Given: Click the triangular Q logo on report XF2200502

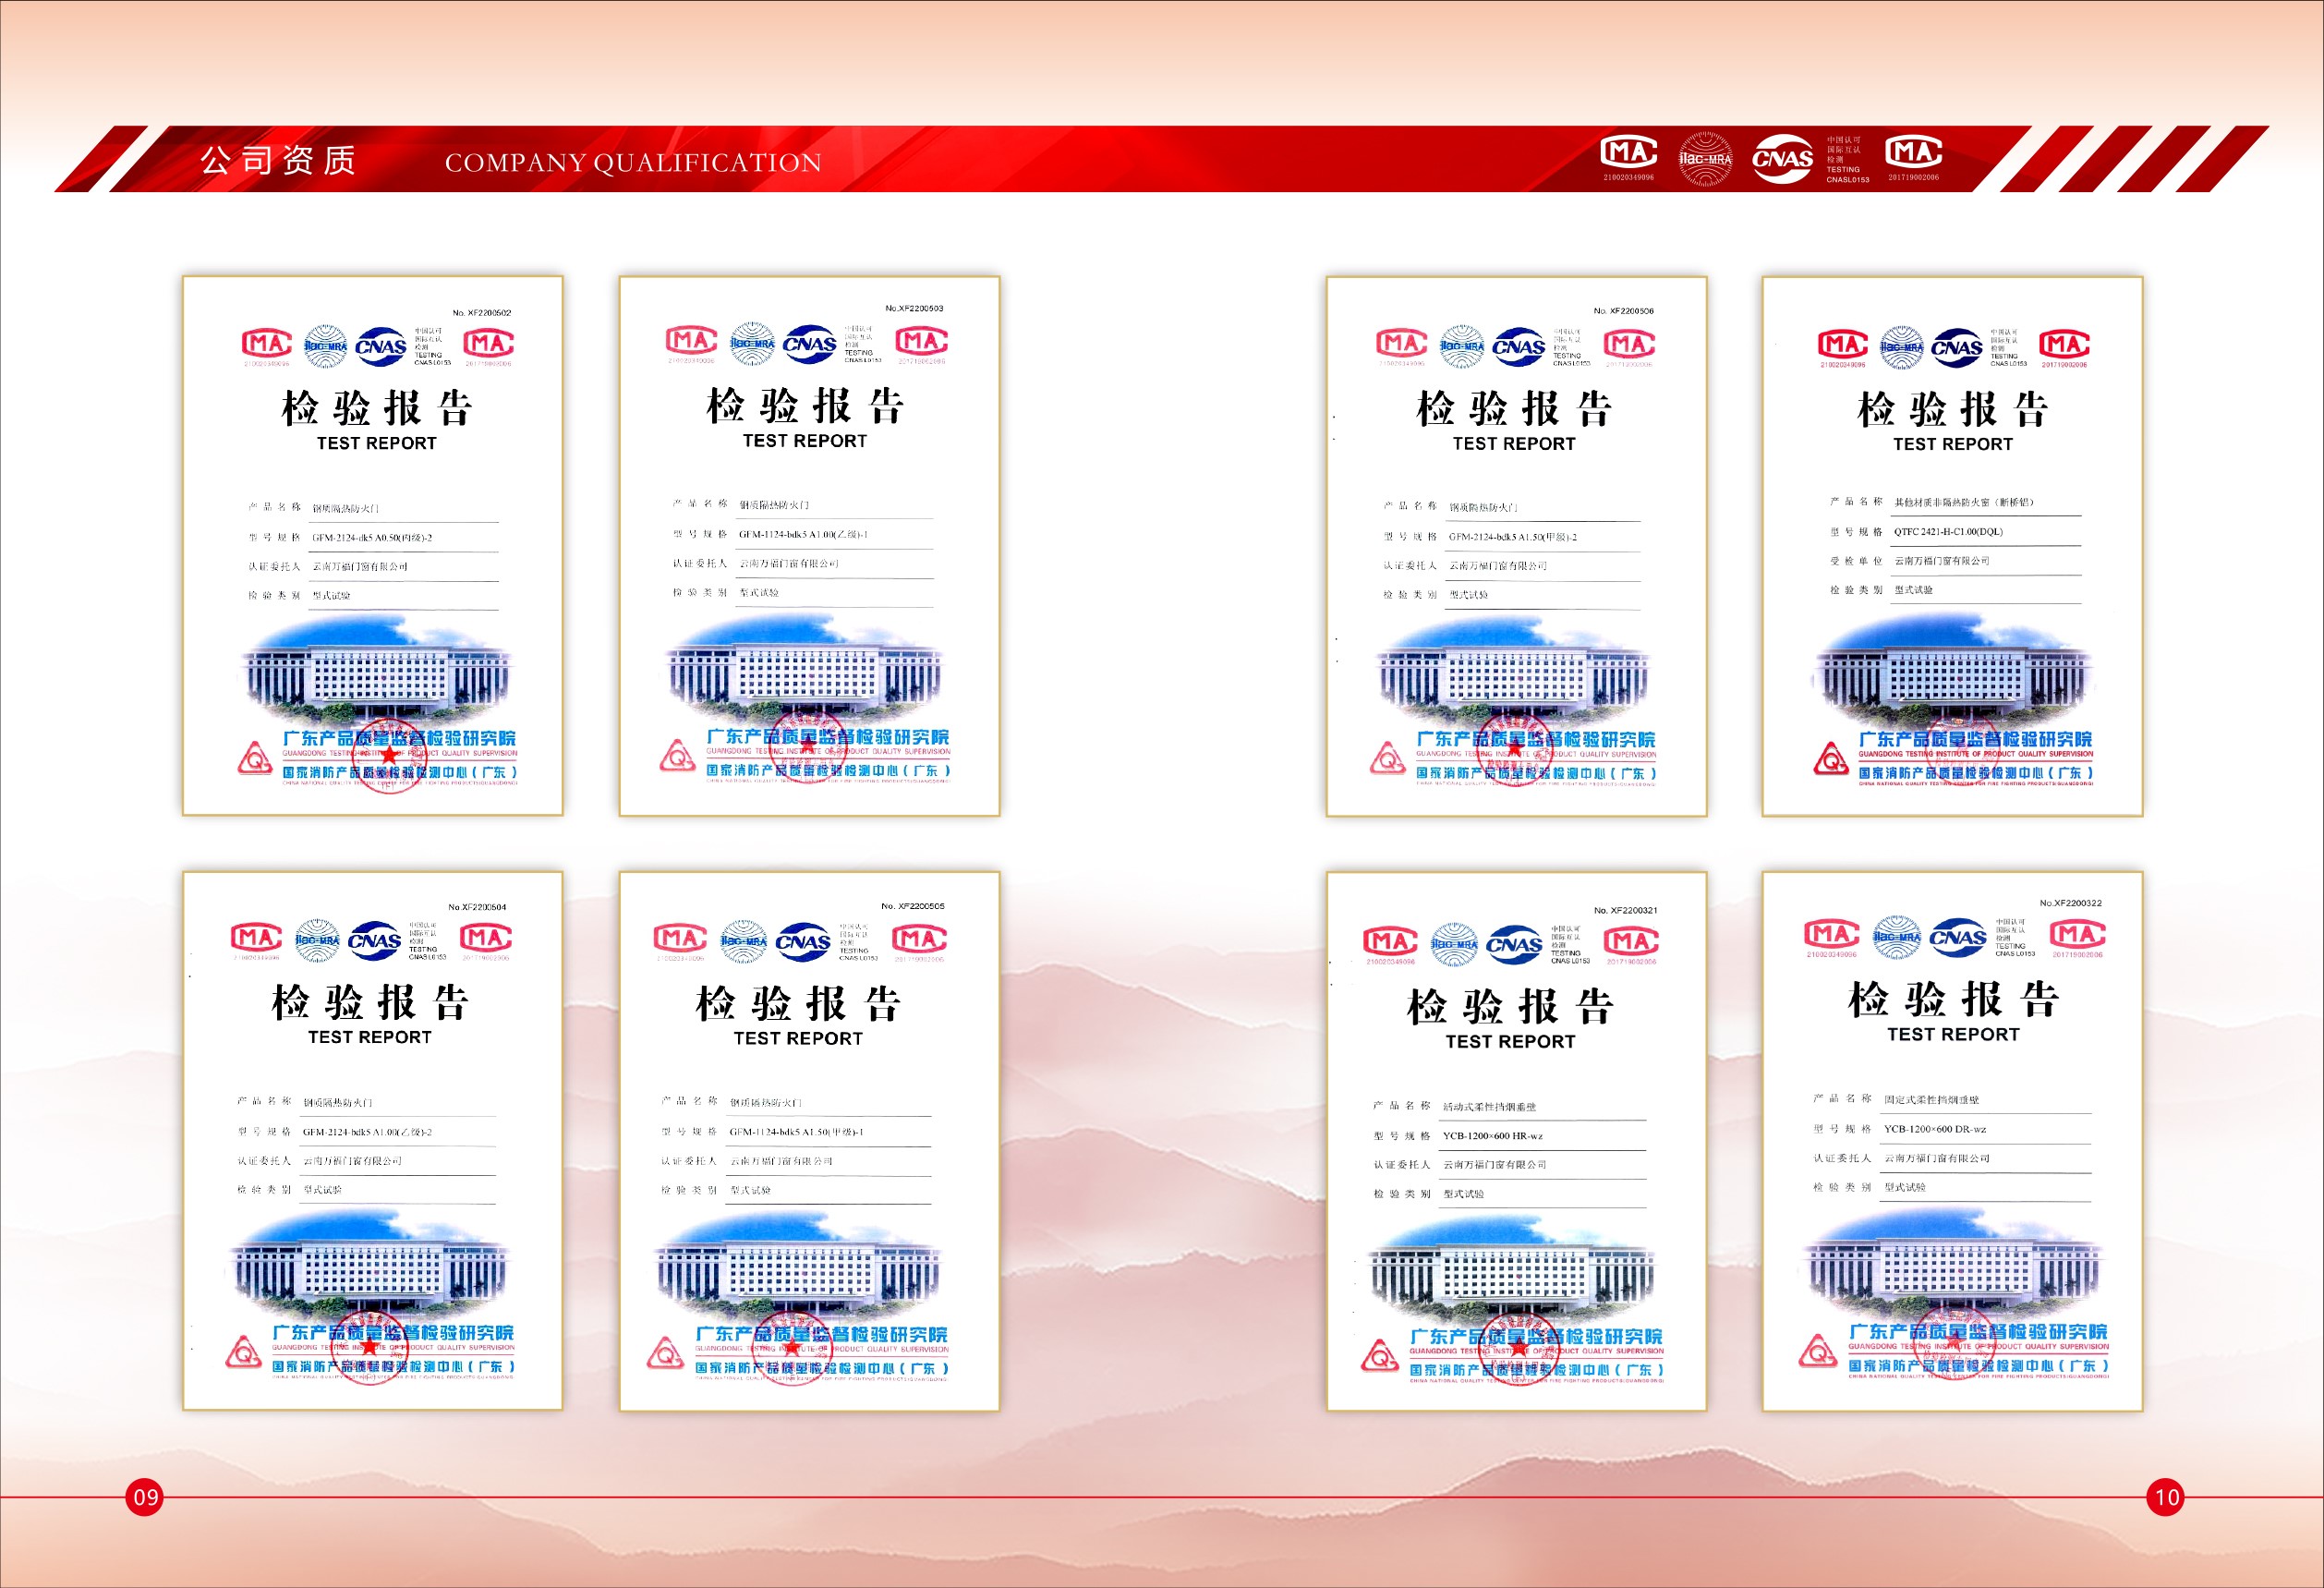Looking at the screenshot, I should pyautogui.click(x=255, y=758).
